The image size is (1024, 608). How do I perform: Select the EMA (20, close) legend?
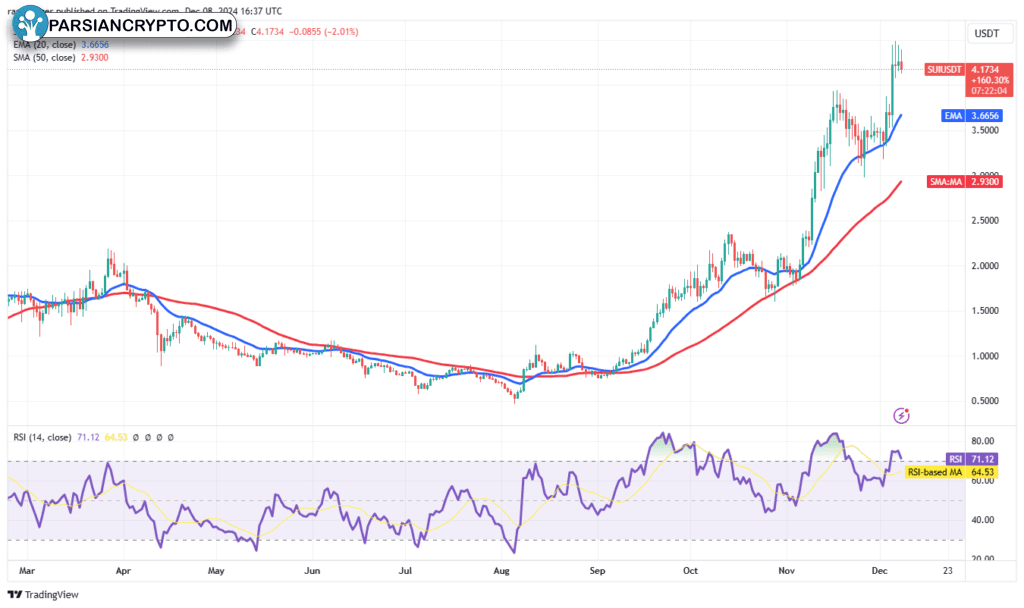[61, 44]
